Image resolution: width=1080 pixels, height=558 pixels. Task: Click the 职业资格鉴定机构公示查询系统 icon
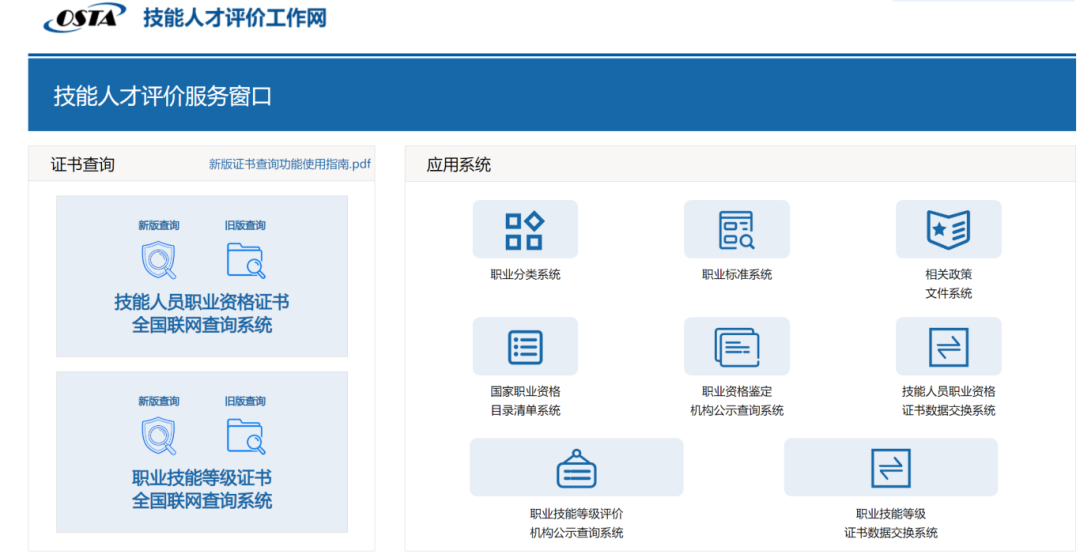pos(737,347)
